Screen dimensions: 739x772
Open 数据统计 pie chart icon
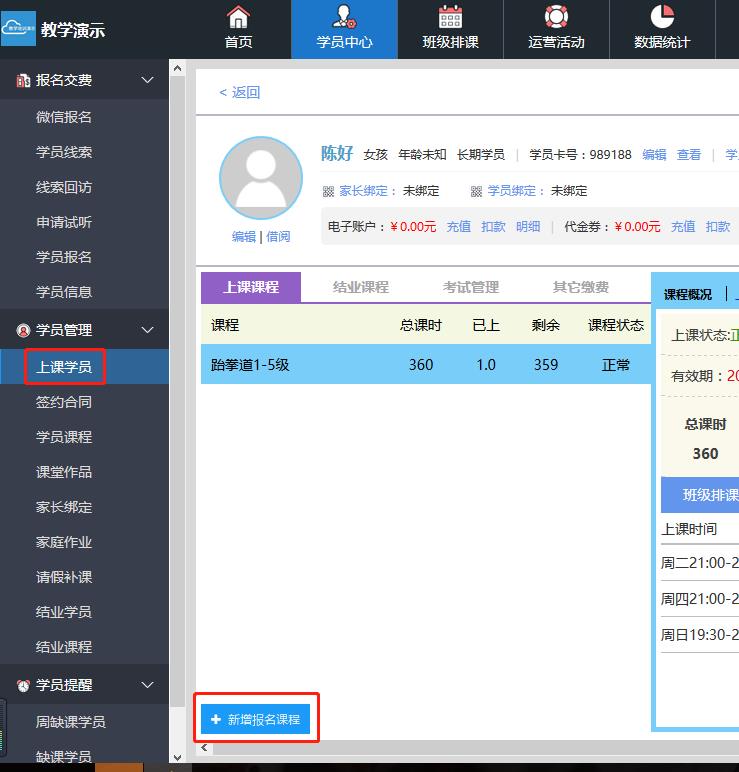click(662, 18)
